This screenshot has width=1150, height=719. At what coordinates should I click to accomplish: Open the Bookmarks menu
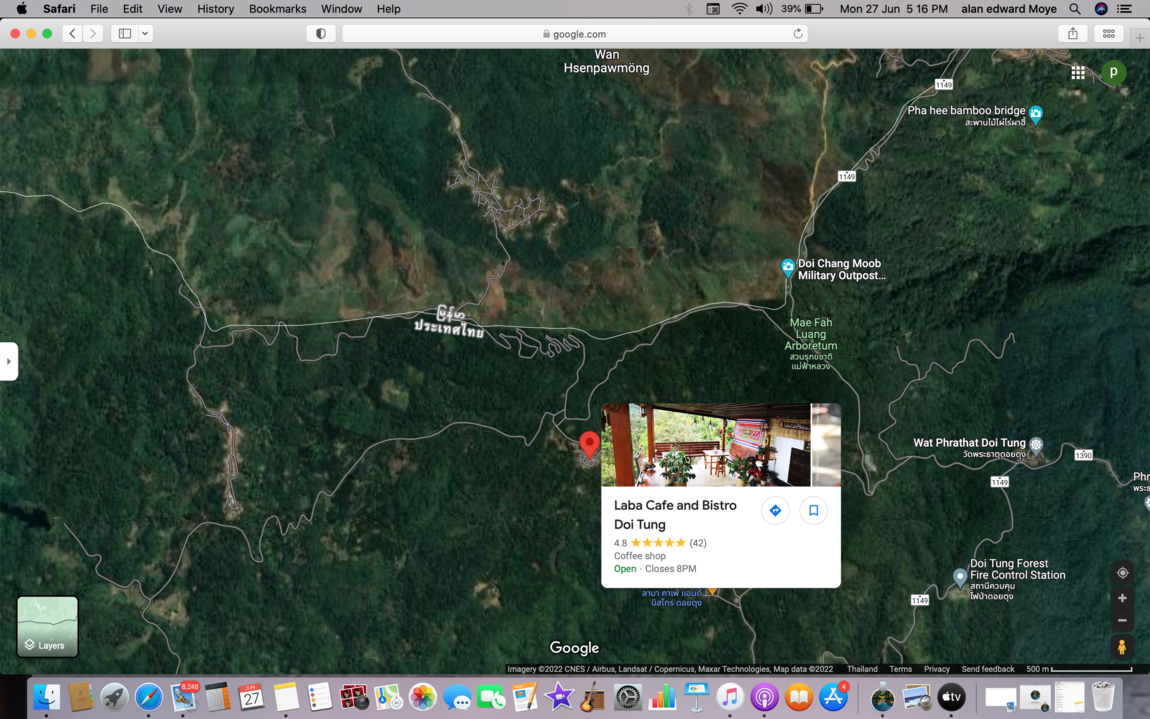click(277, 9)
